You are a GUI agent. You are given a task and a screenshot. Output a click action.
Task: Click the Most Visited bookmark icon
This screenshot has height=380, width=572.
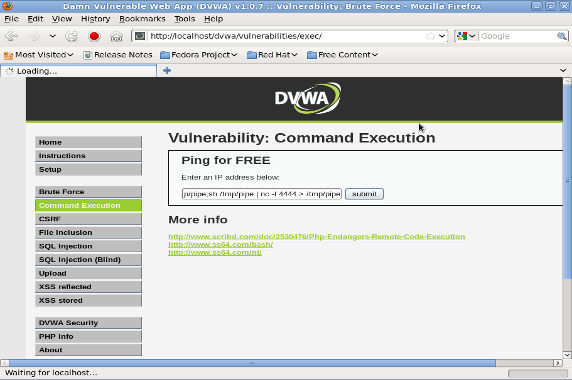pyautogui.click(x=8, y=55)
